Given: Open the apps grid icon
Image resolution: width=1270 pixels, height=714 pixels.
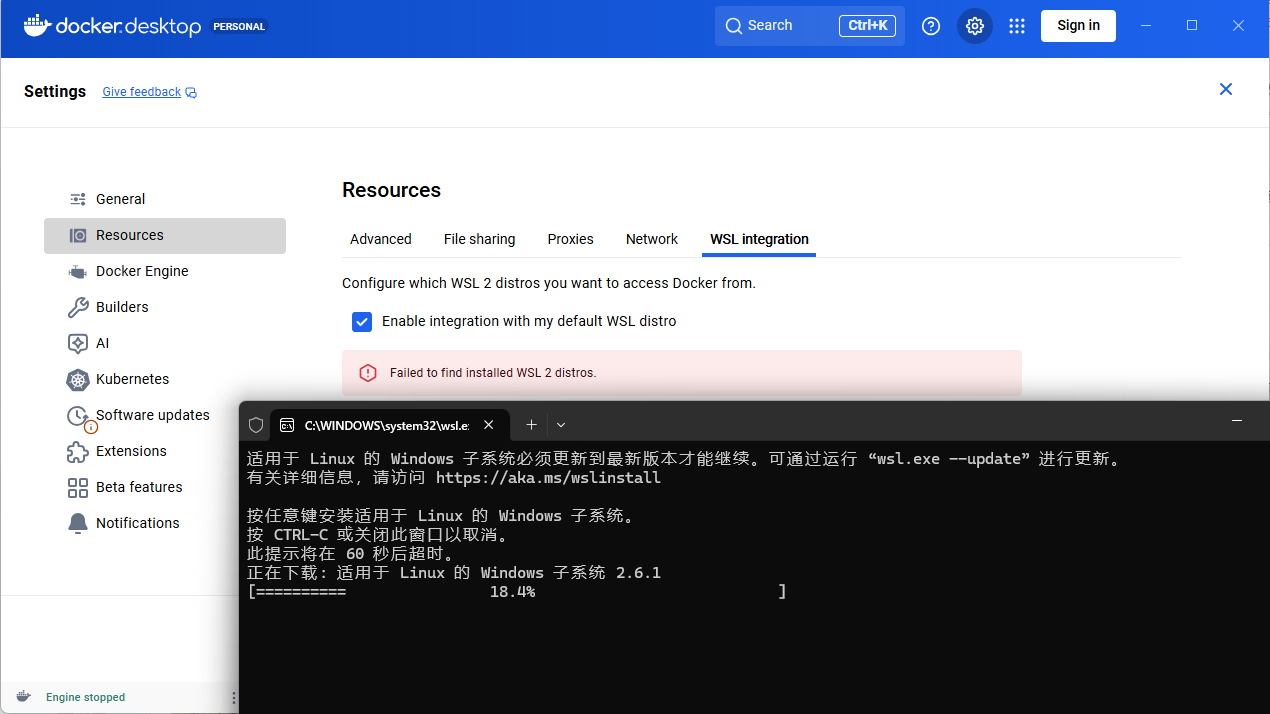Looking at the screenshot, I should click(x=1017, y=26).
